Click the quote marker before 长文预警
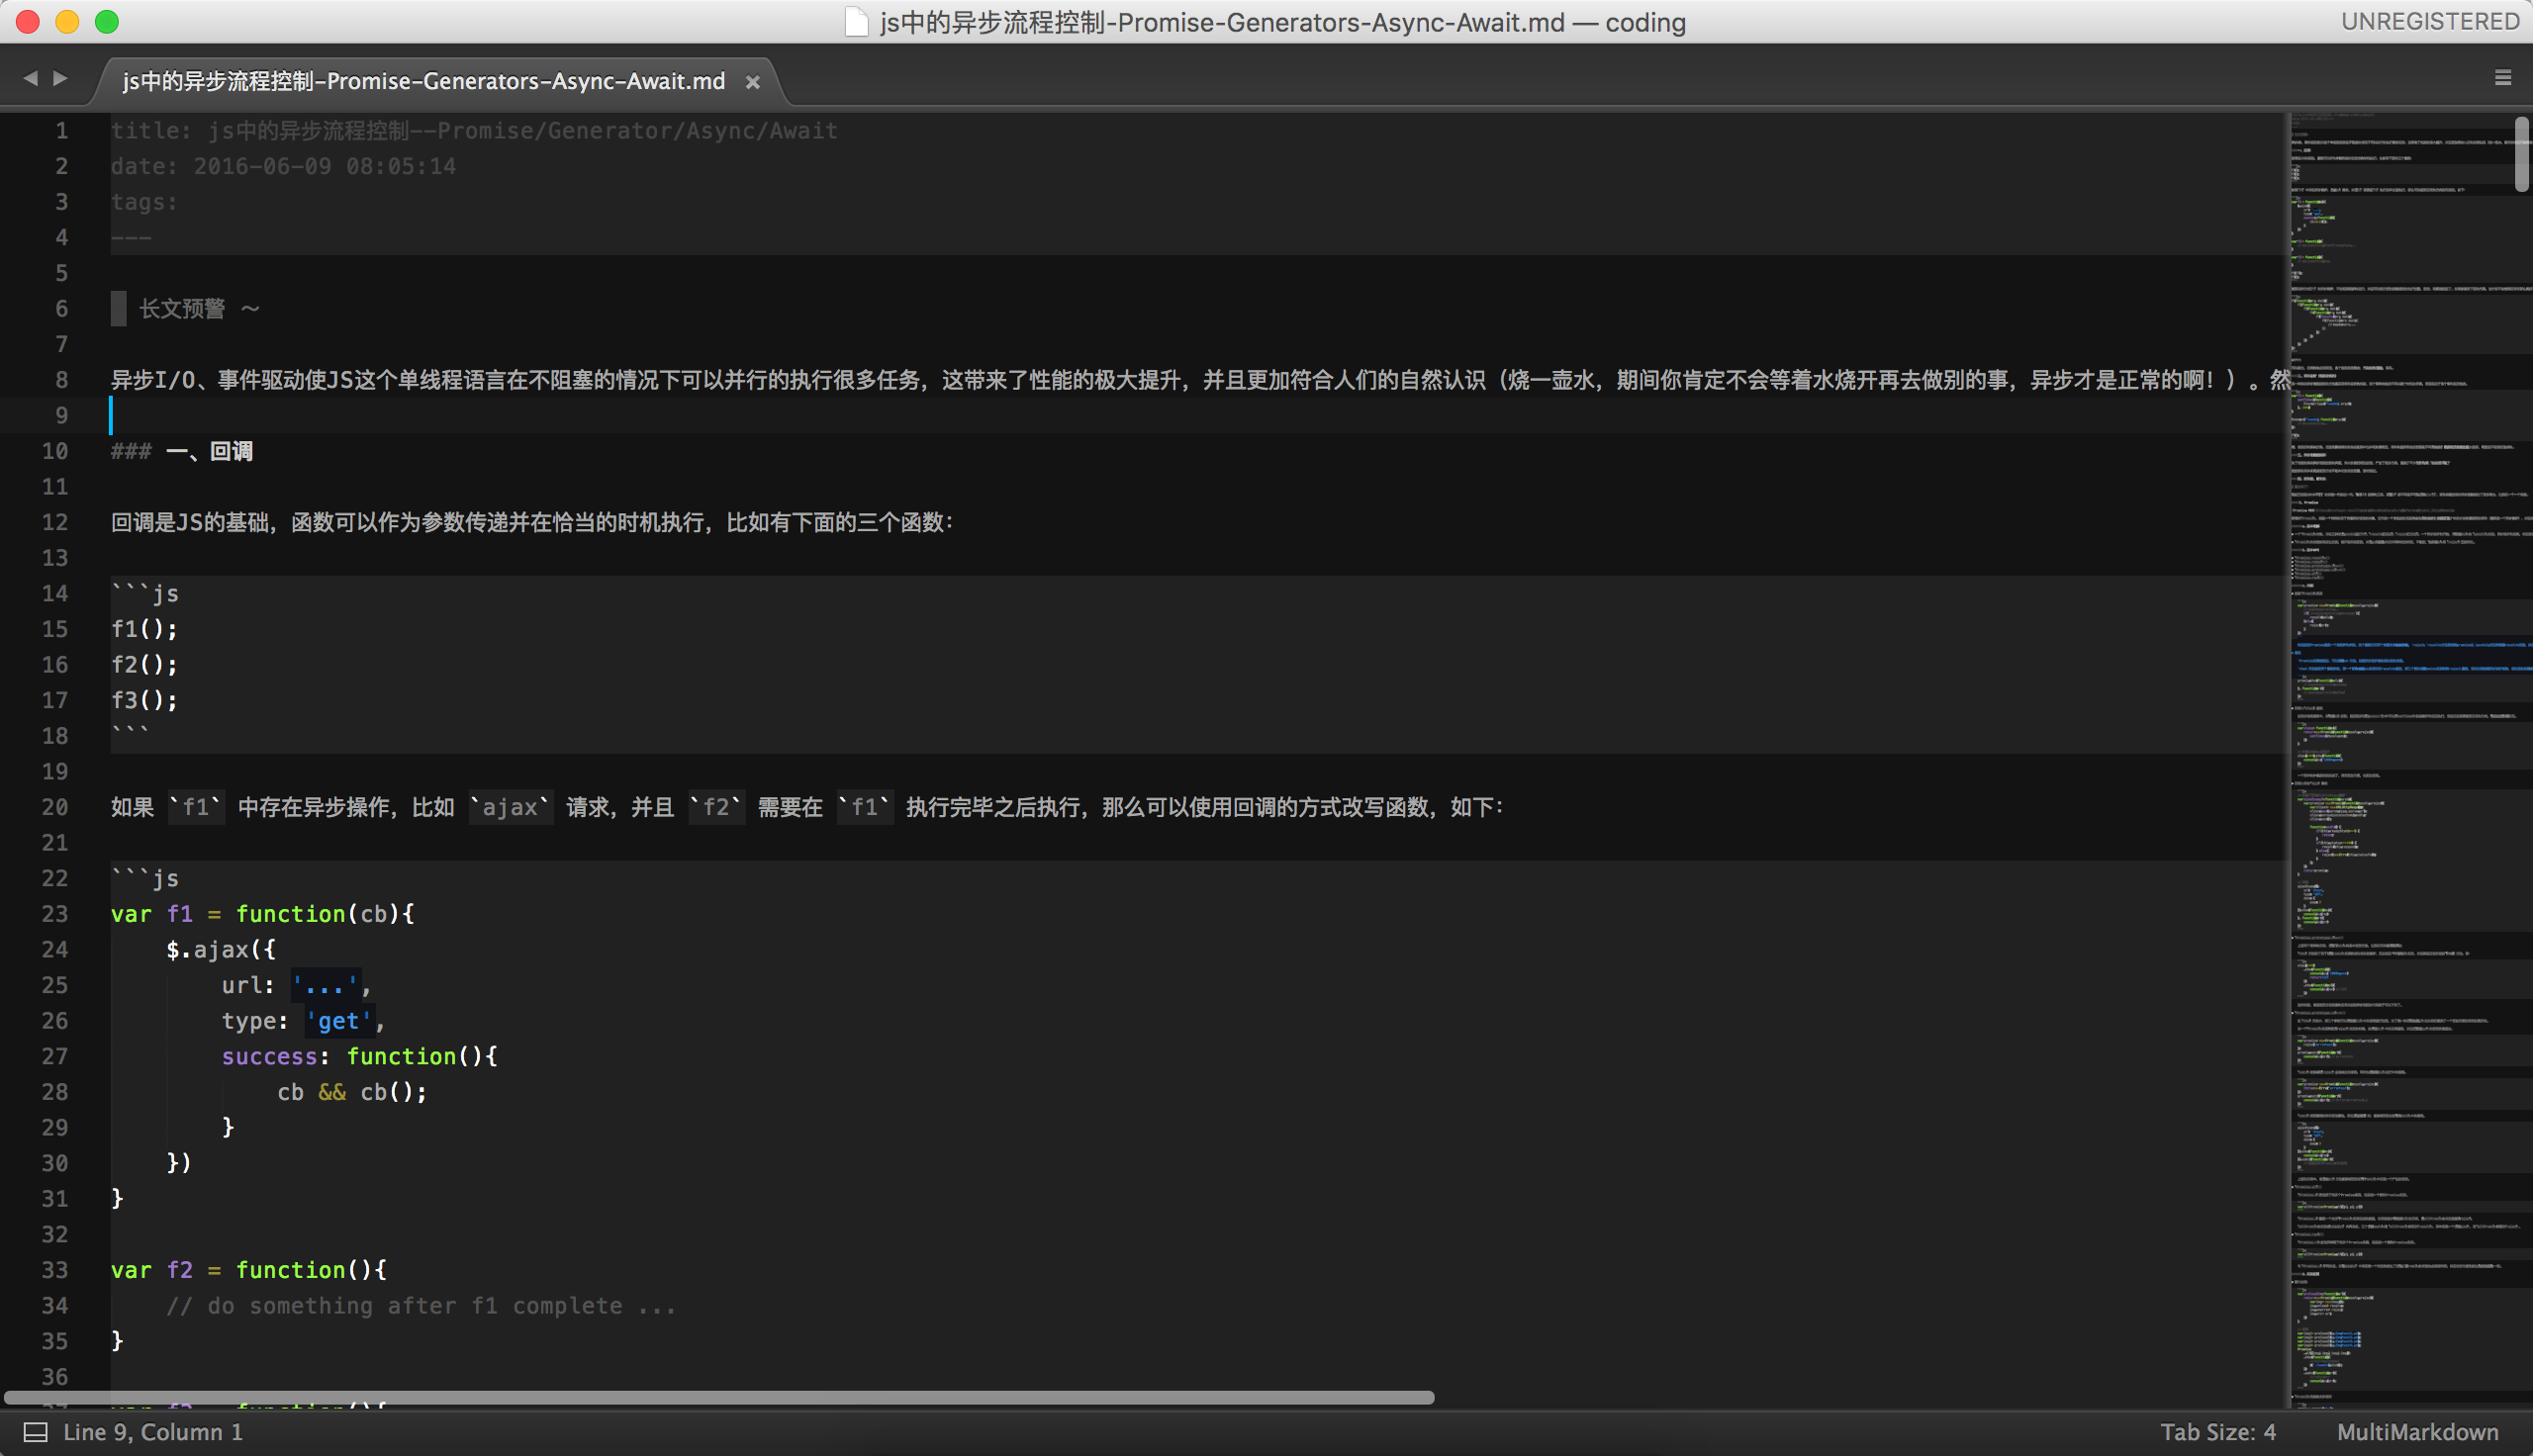Image resolution: width=2533 pixels, height=1456 pixels. click(118, 308)
